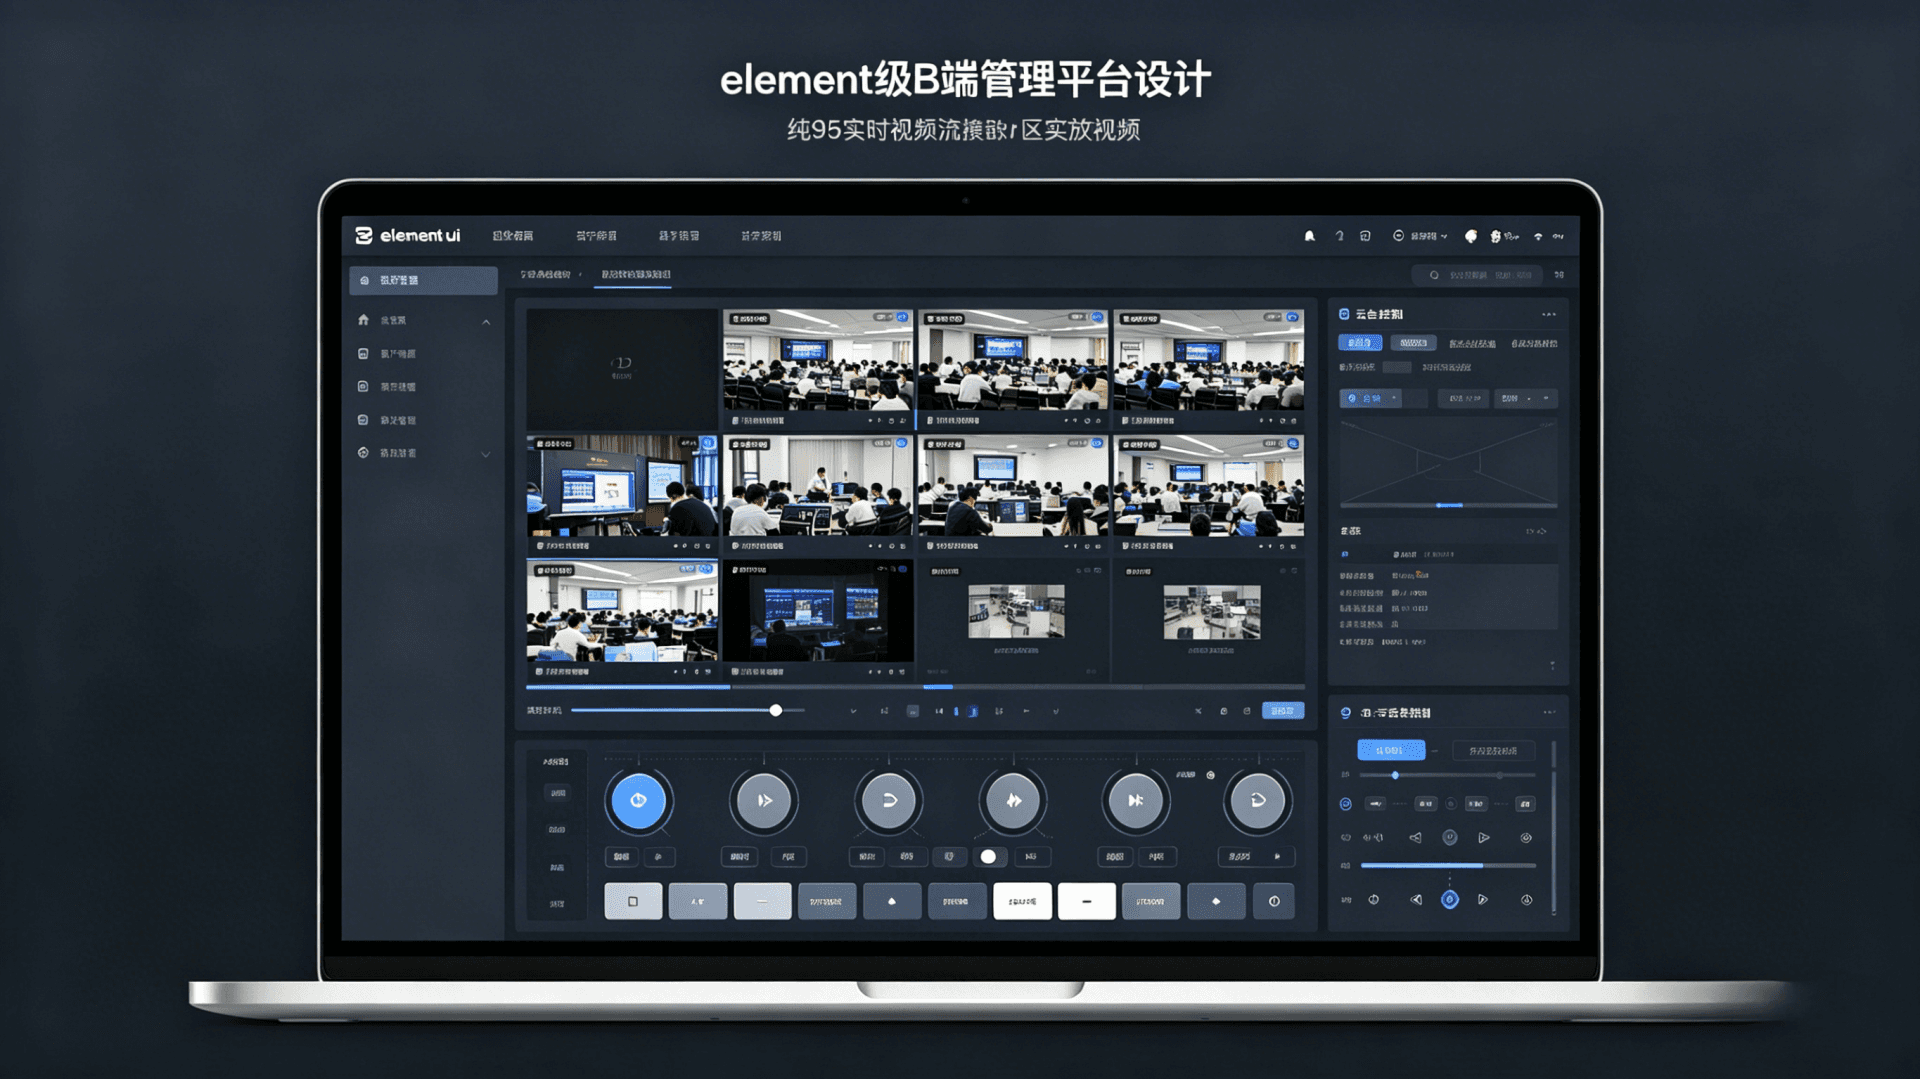This screenshot has width=1920, height=1079.
Task: Click the blue button in lower-right control panel
Action: (x=1390, y=750)
